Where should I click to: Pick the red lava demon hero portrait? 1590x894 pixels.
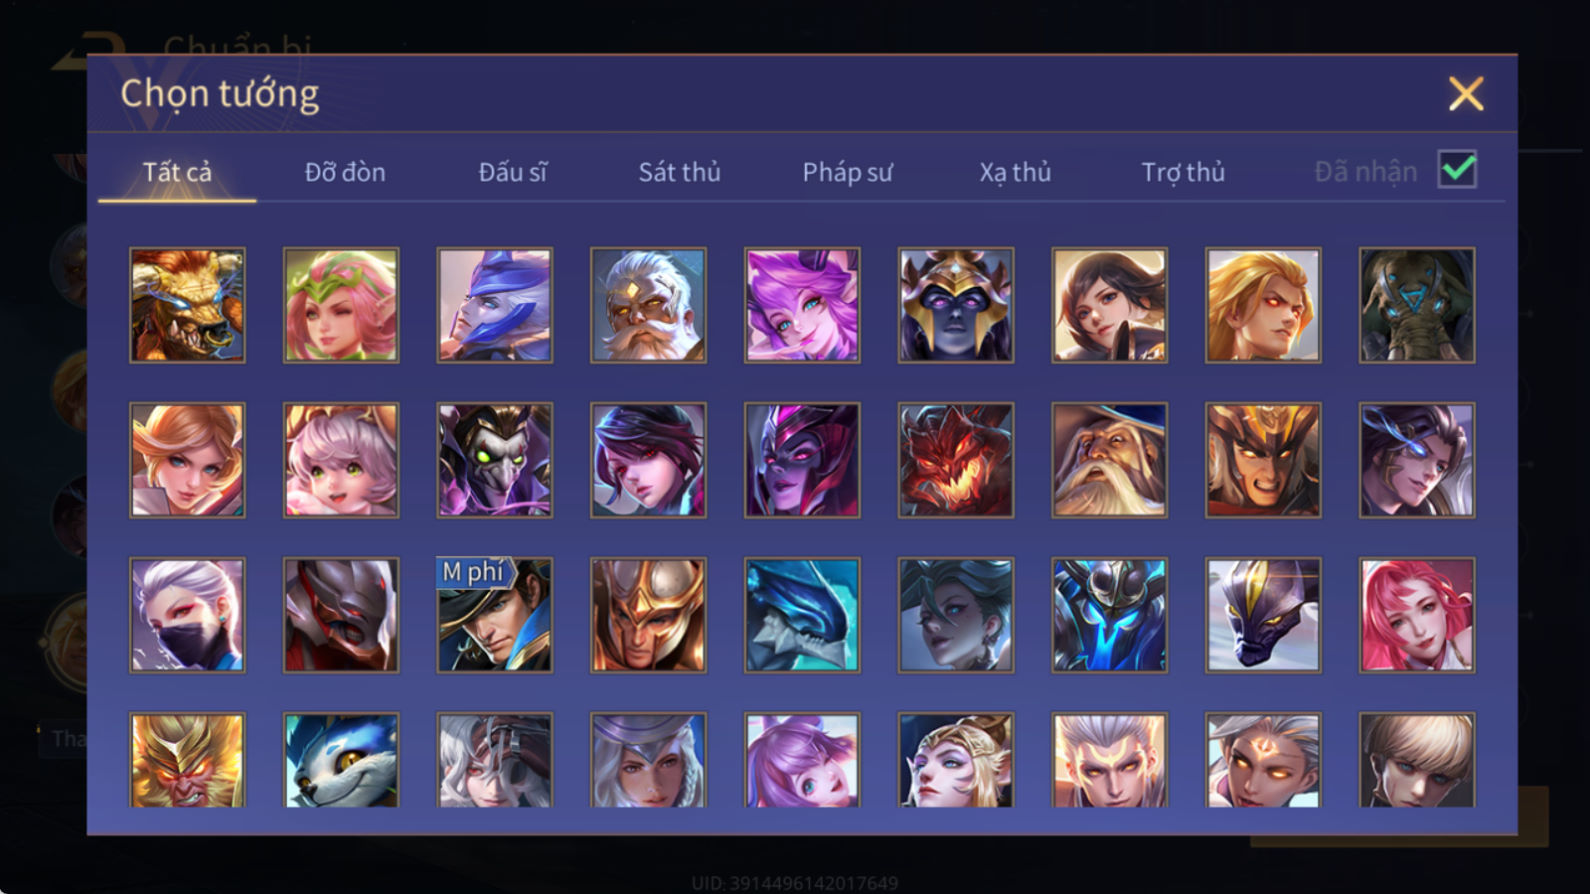click(x=956, y=460)
